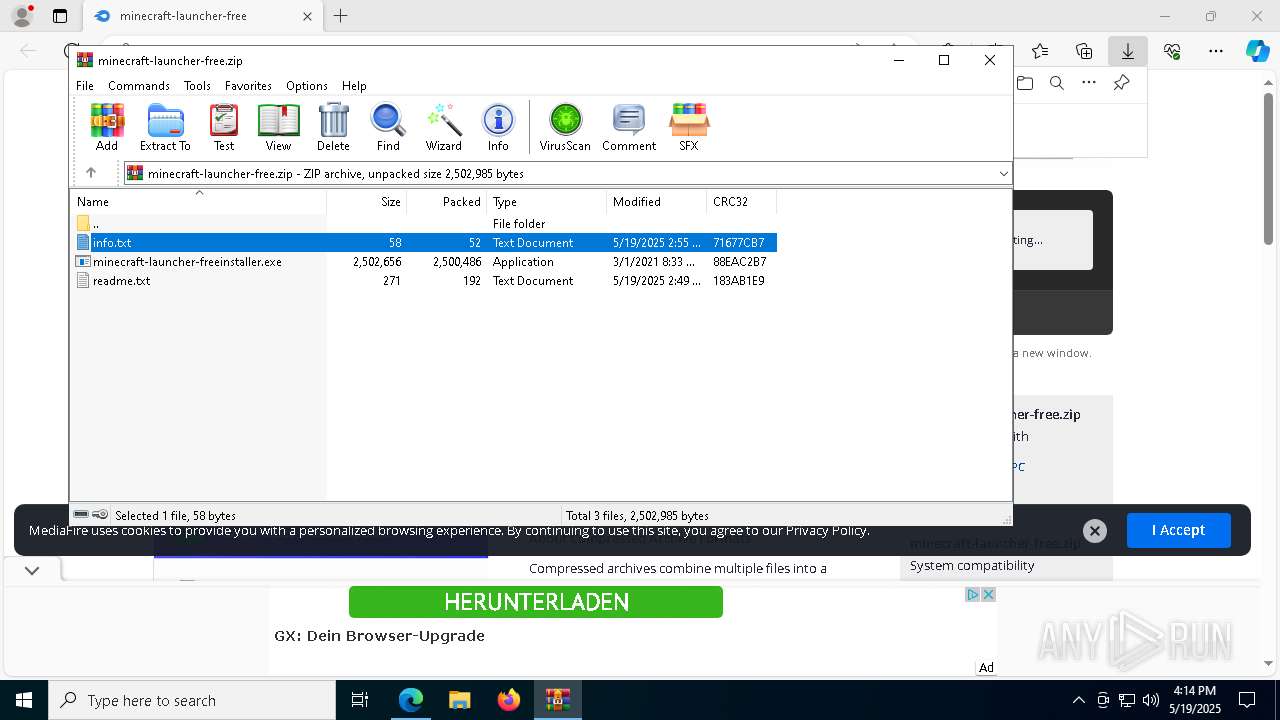Sort by Size column header
This screenshot has width=1280, height=720.
click(367, 202)
